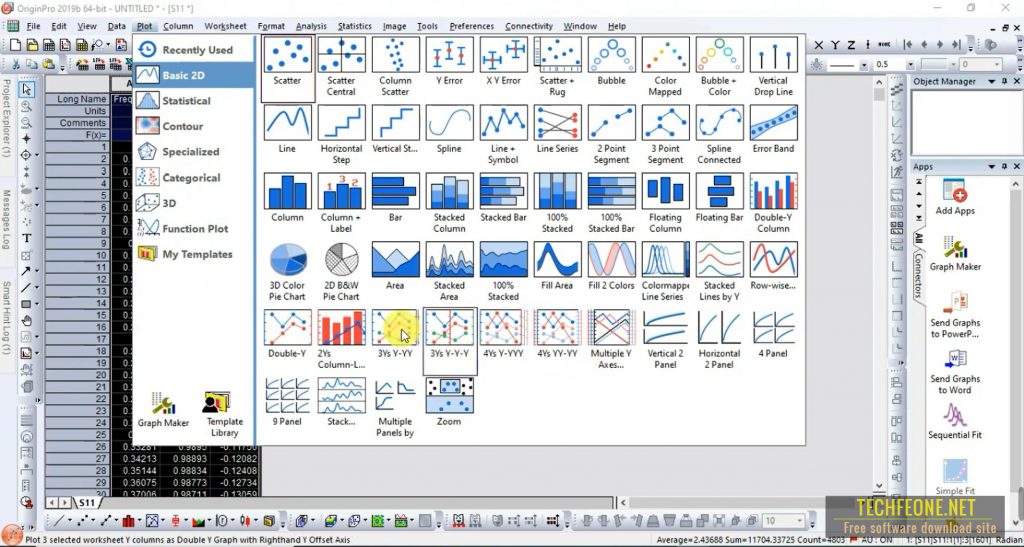
Task: Choose the Zoom plot template
Action: pos(449,403)
